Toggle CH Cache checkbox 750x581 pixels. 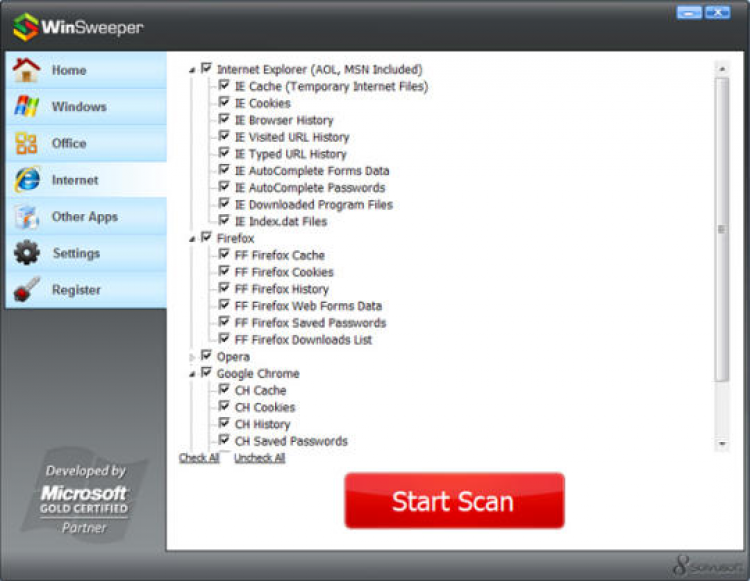pos(224,389)
